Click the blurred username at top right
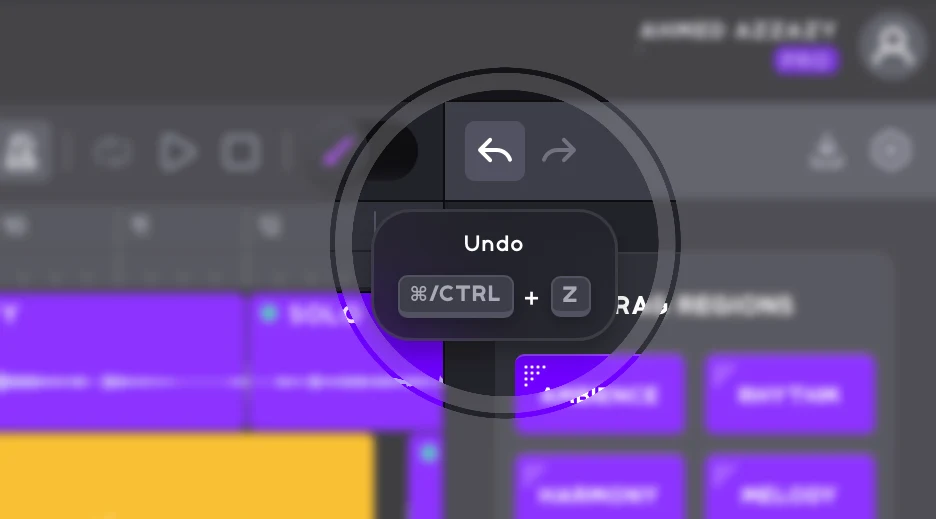This screenshot has height=519, width=936. (738, 30)
